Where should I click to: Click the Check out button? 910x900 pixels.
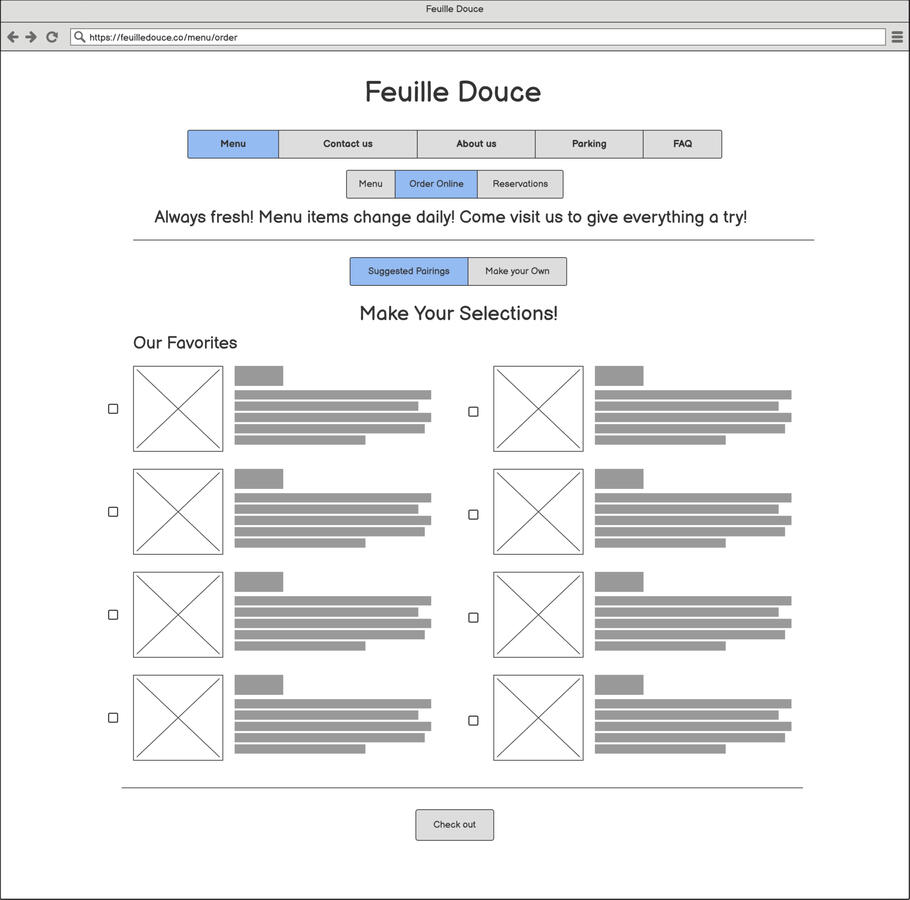click(454, 824)
